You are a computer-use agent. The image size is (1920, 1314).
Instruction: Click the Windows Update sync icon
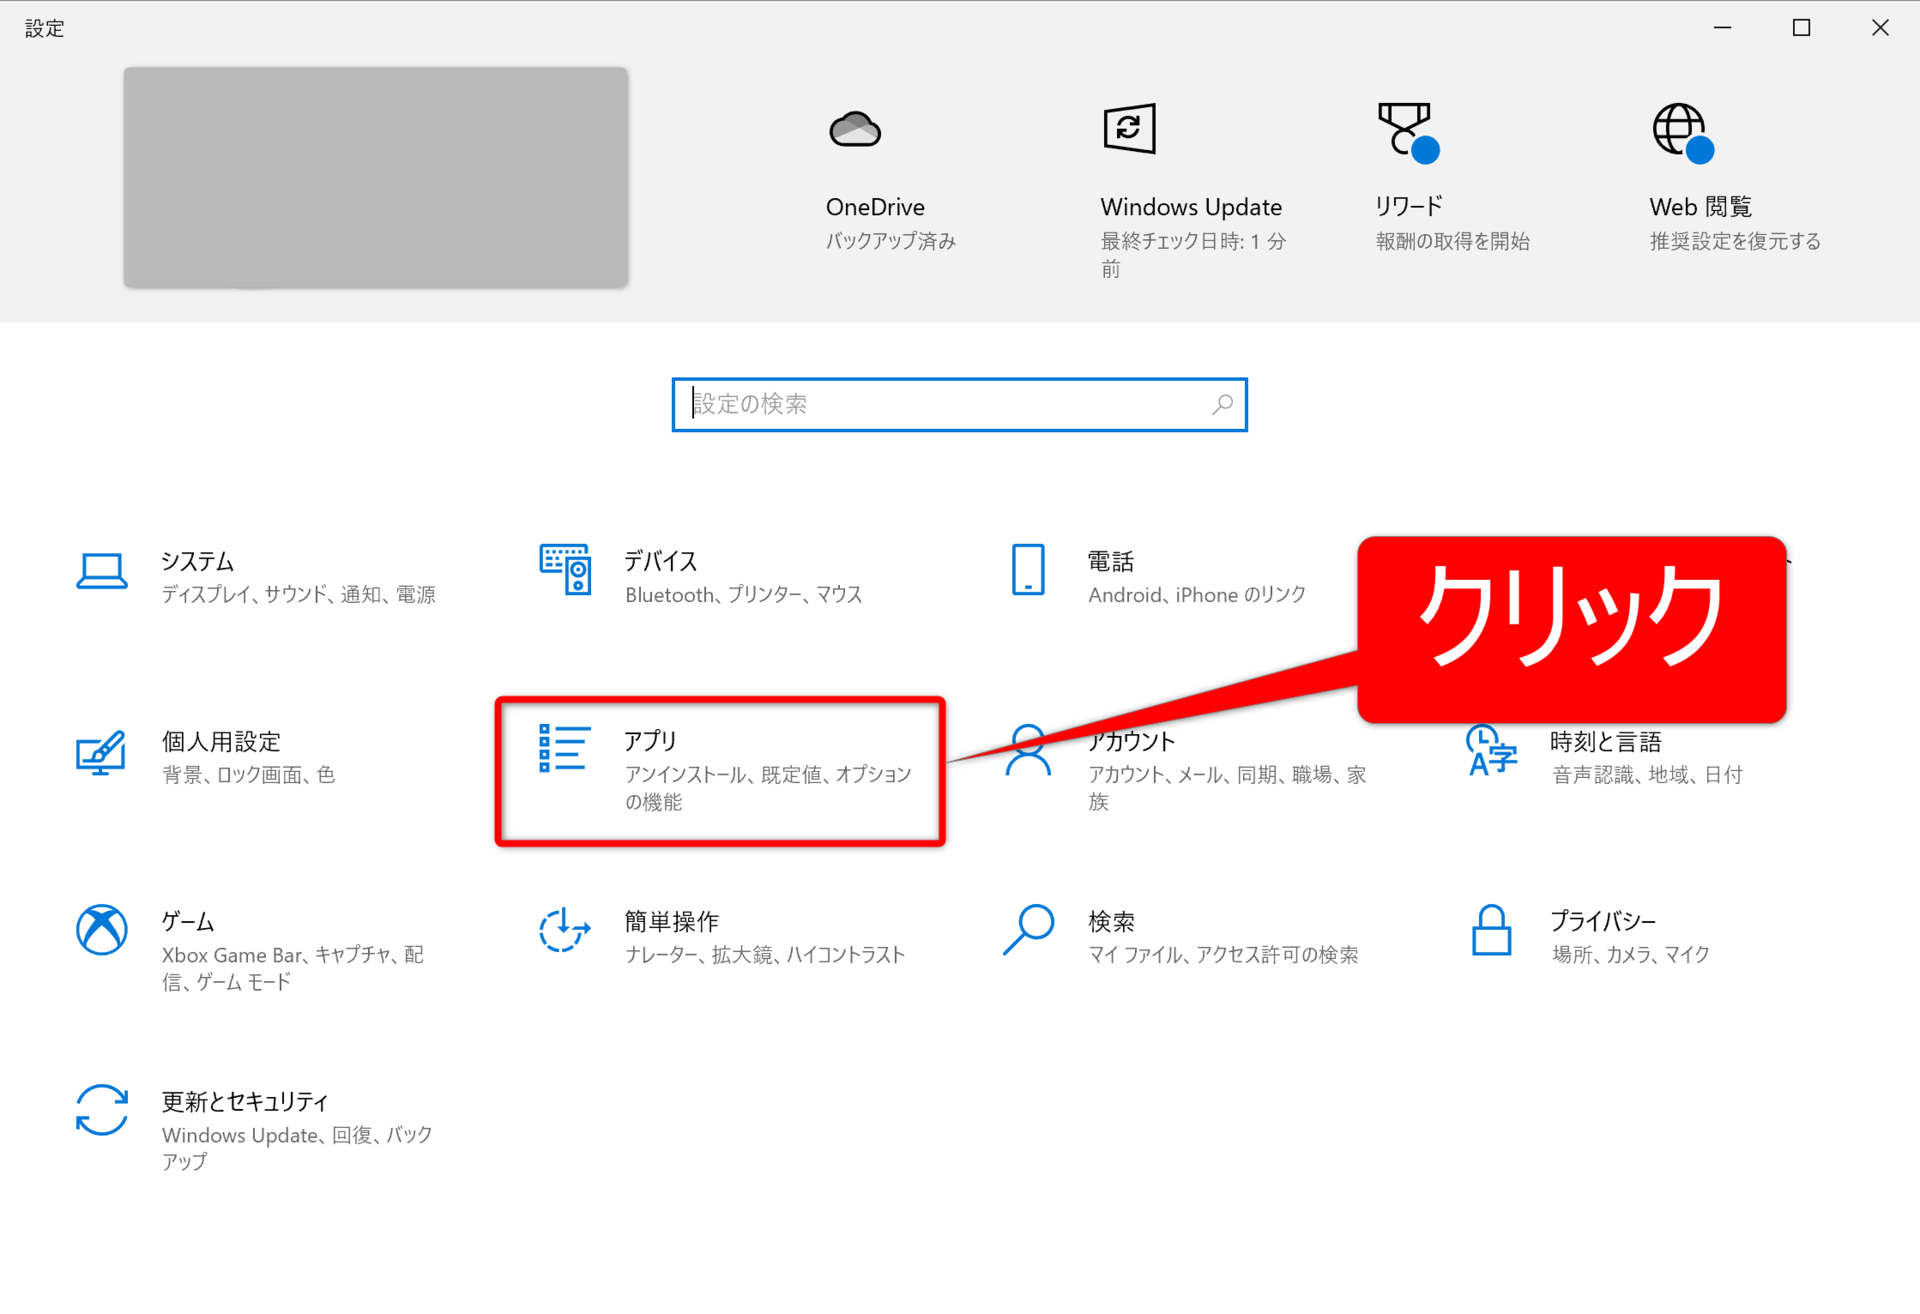1129,129
